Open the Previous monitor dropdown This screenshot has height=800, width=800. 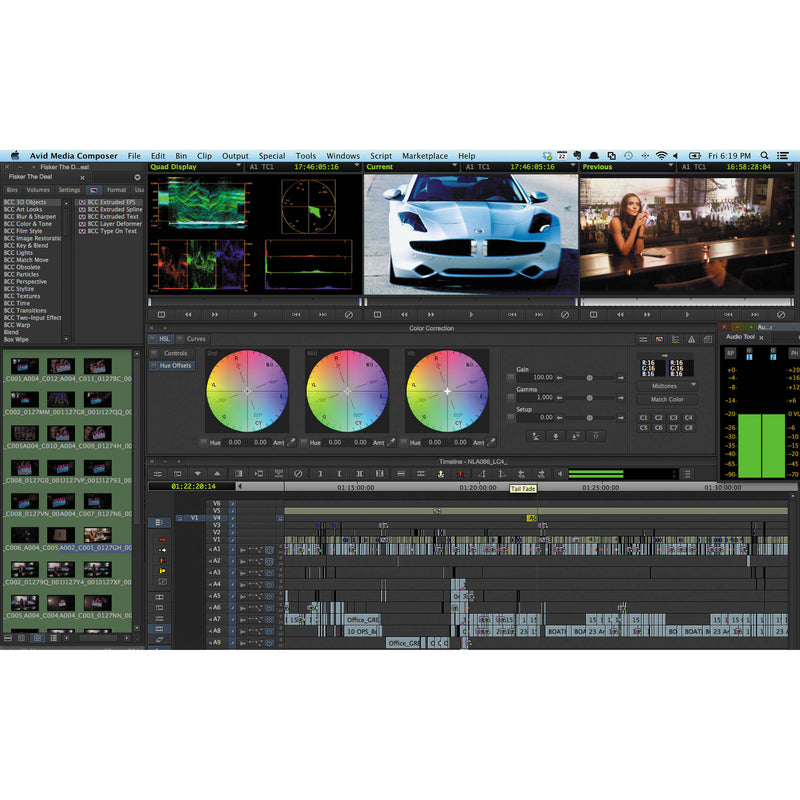(x=671, y=166)
